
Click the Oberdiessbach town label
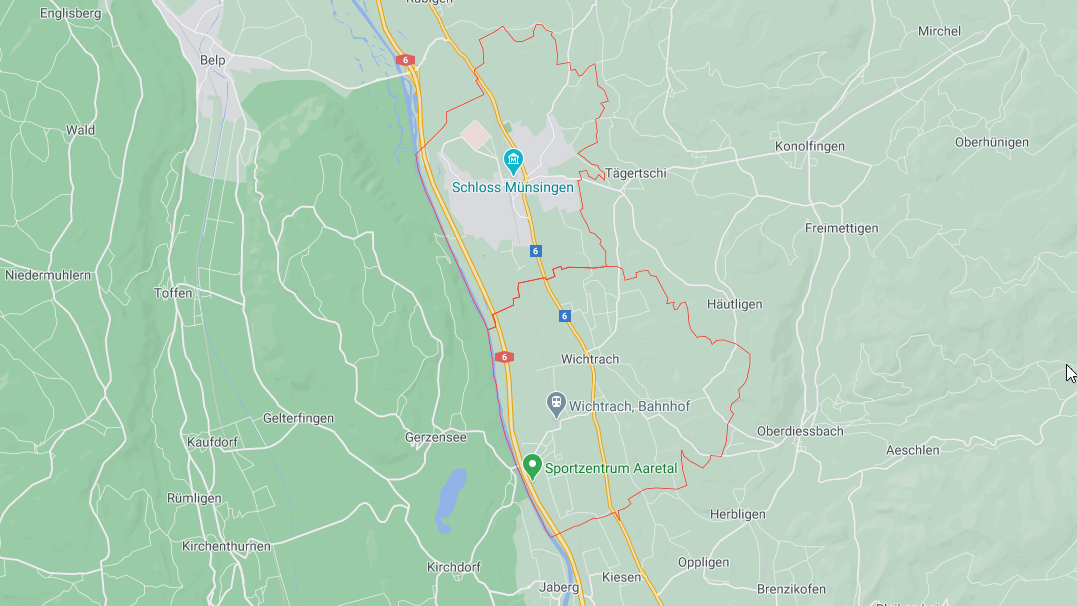[x=800, y=431]
